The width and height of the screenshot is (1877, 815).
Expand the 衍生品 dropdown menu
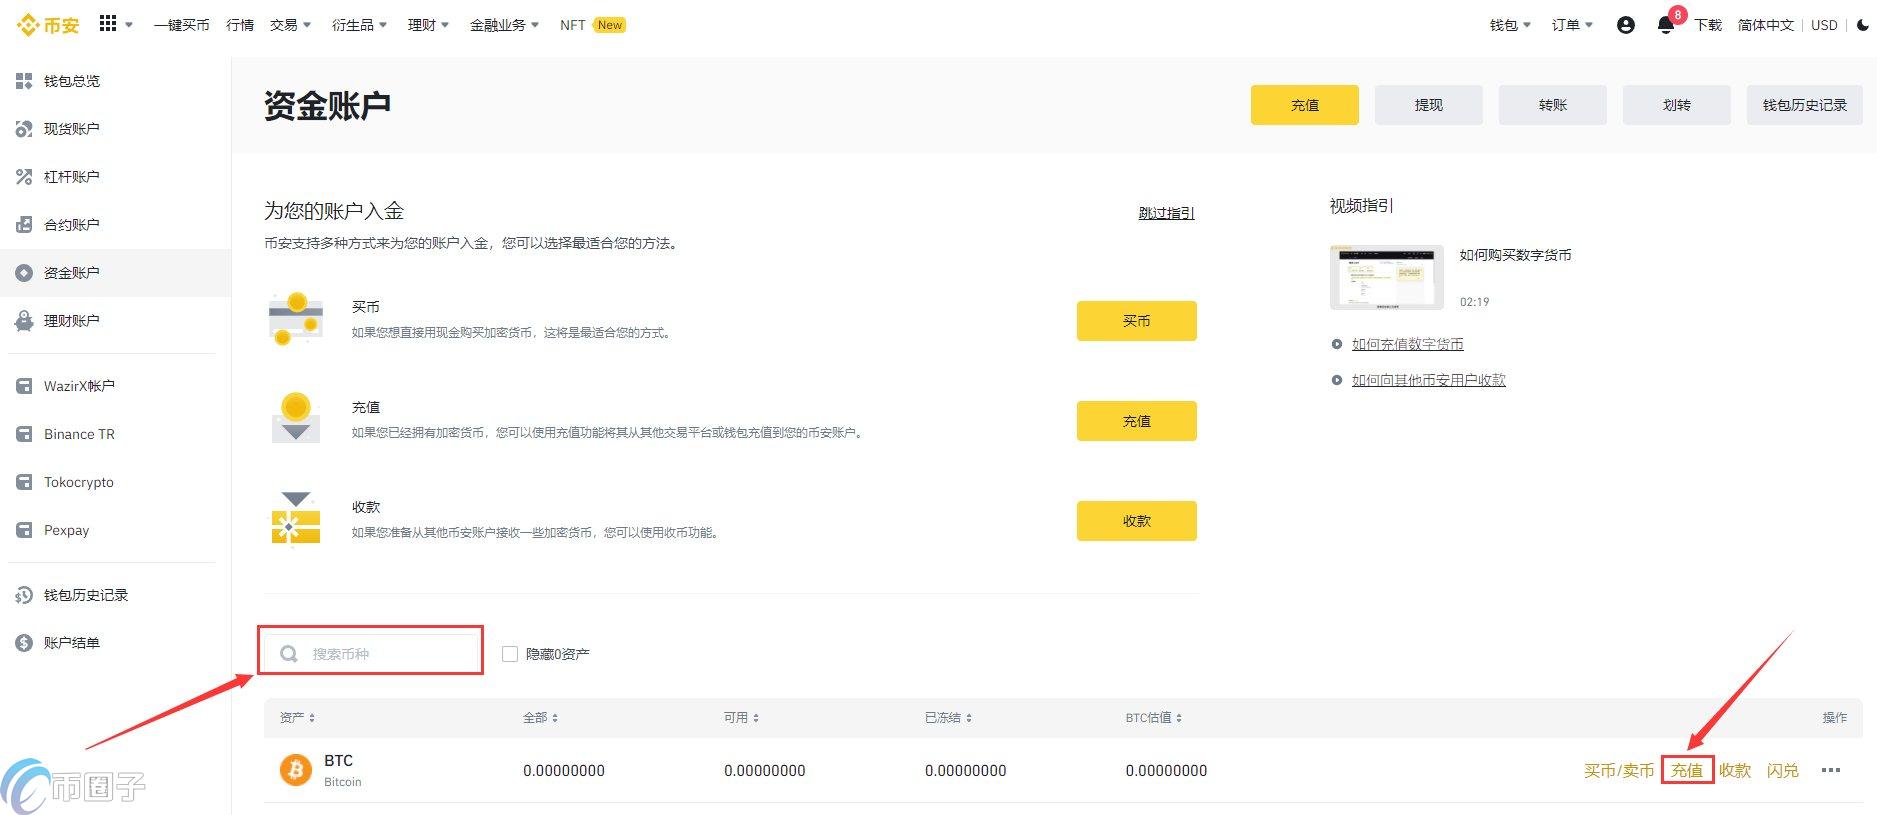point(359,25)
